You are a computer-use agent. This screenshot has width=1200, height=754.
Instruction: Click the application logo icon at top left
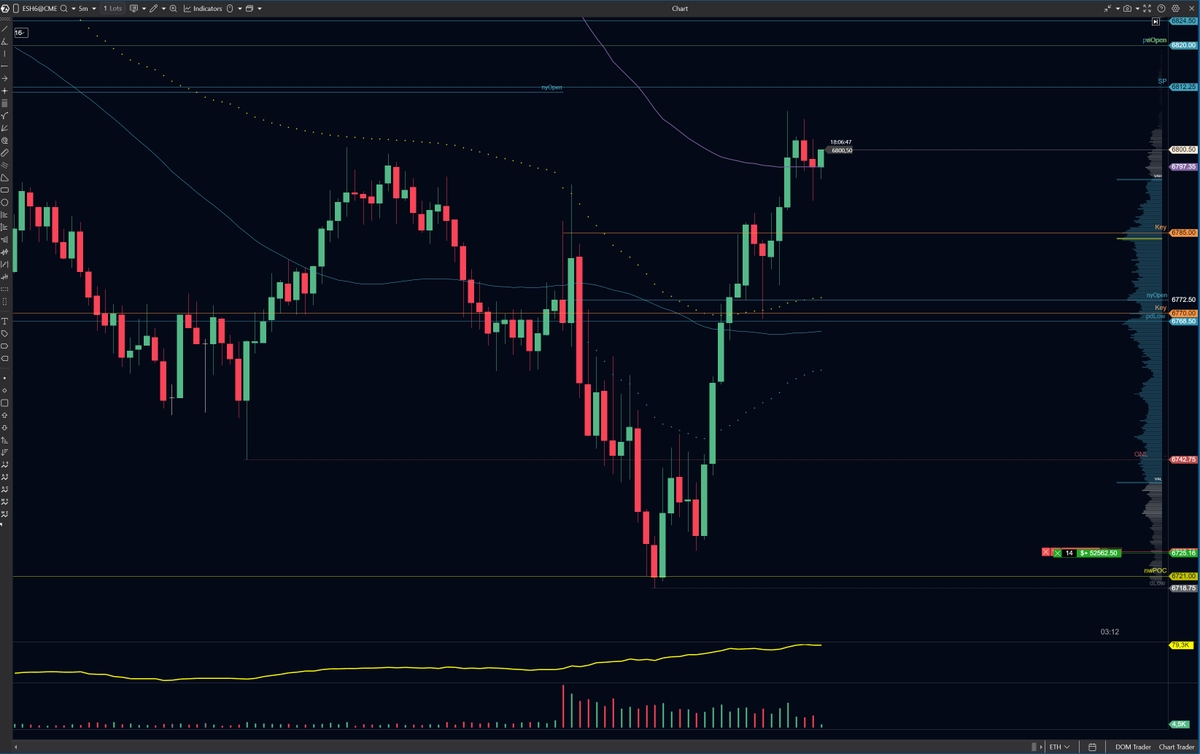pyautogui.click(x=5, y=8)
